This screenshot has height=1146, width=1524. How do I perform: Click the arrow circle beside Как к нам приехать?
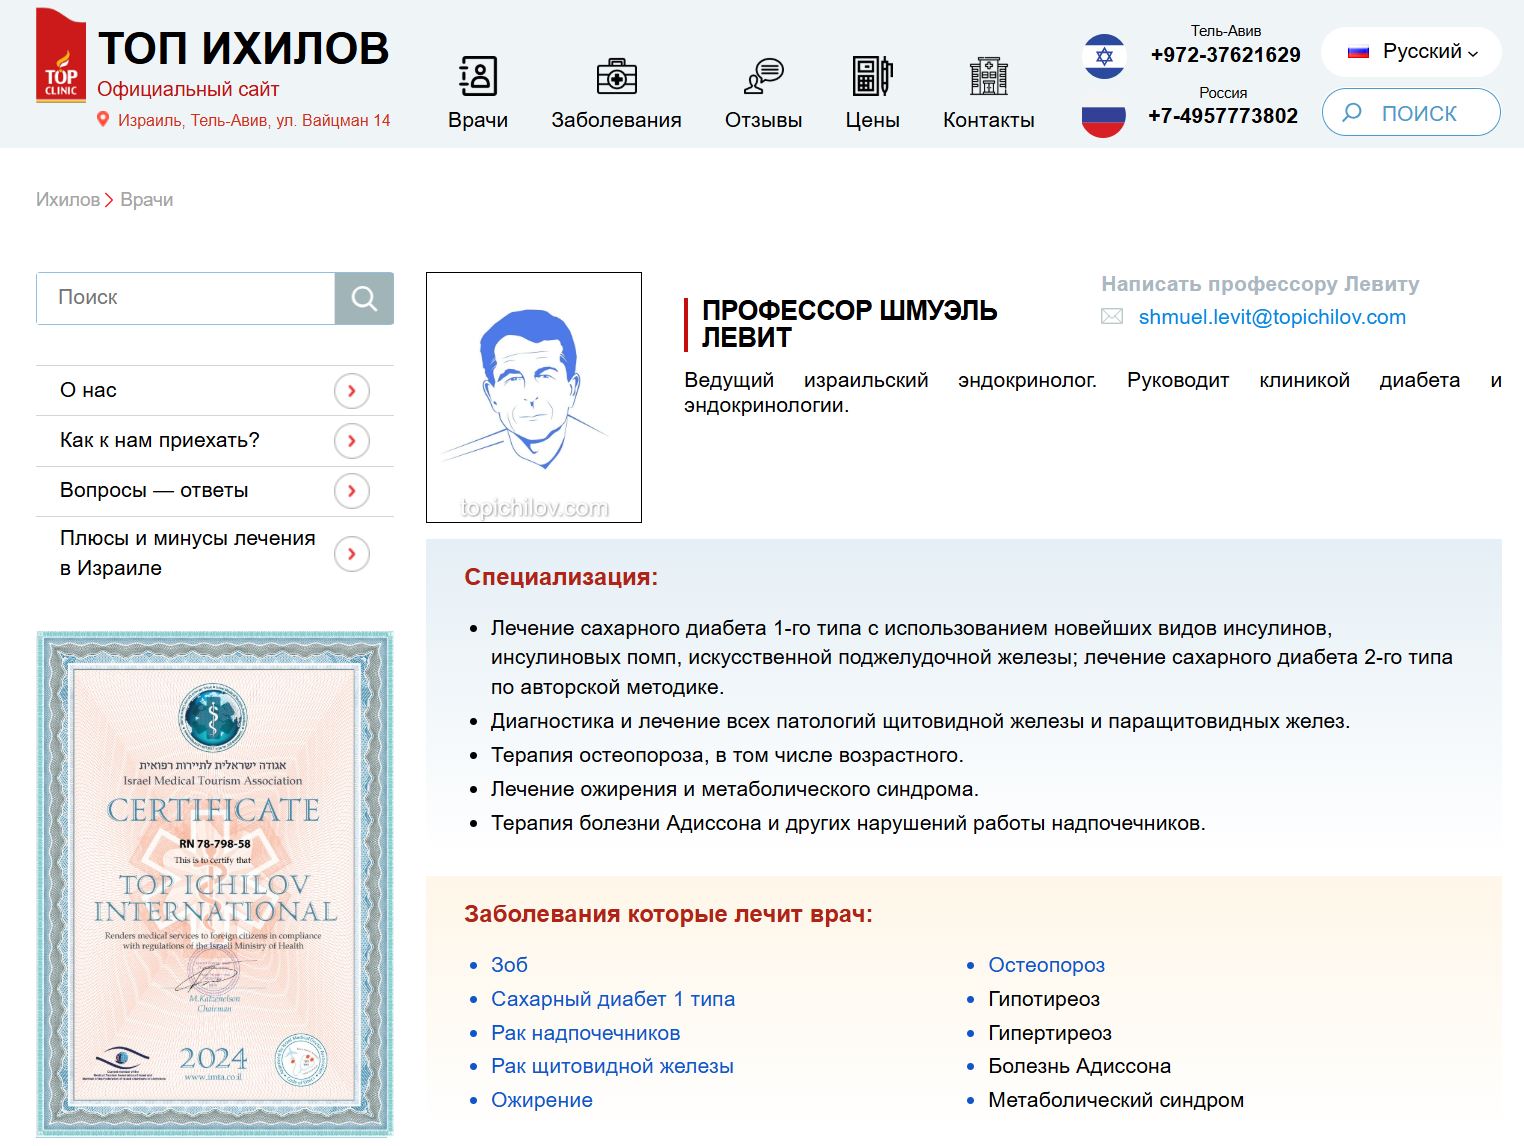pyautogui.click(x=352, y=441)
